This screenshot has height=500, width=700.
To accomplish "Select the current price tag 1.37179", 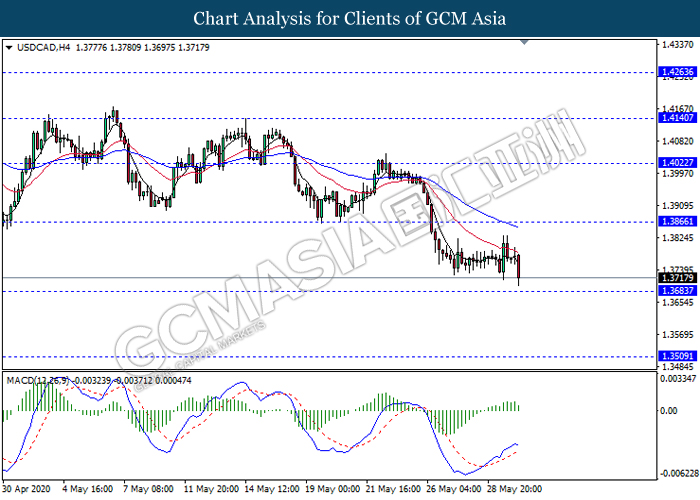I will pyautogui.click(x=672, y=278).
